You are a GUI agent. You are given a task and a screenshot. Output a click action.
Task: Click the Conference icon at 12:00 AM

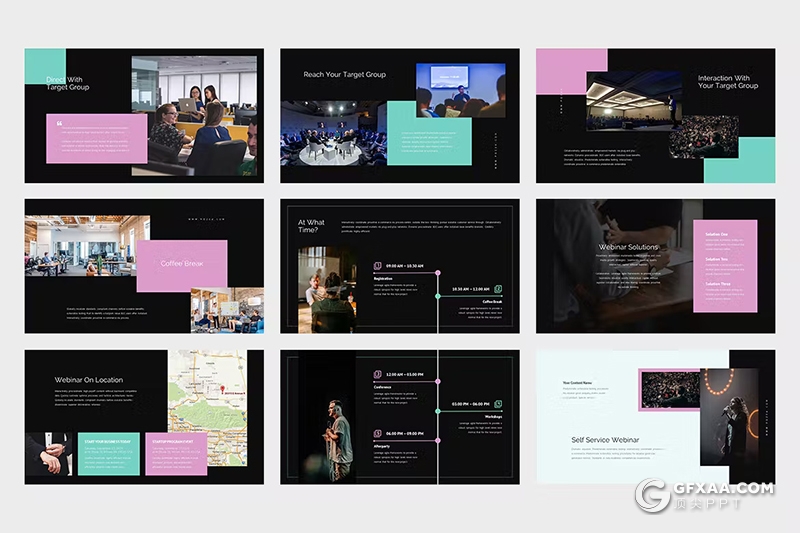[x=377, y=374]
